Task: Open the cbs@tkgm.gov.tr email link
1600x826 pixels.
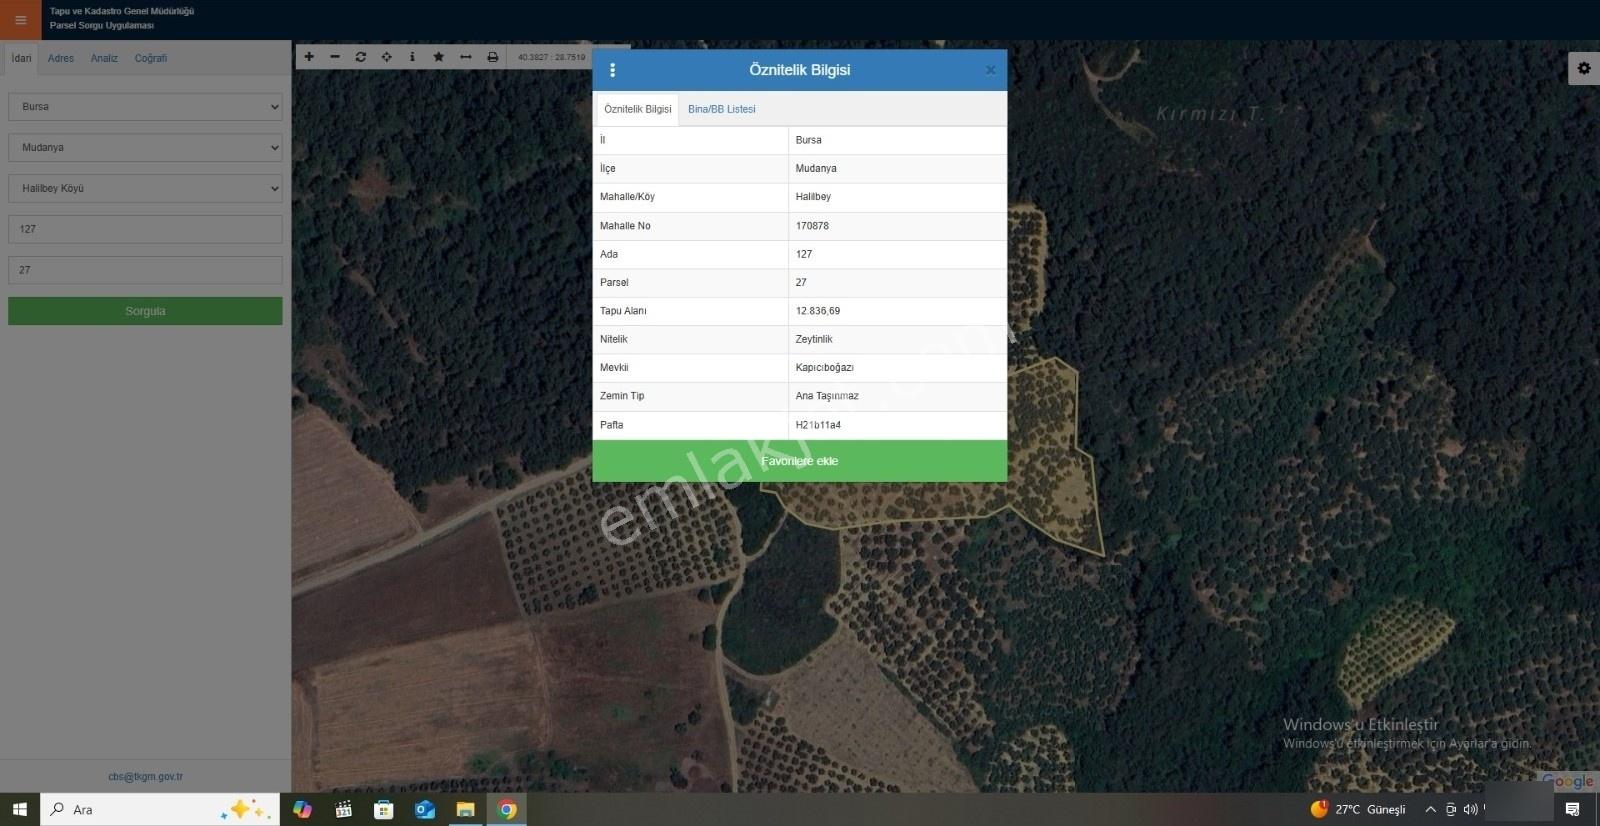Action: (145, 776)
